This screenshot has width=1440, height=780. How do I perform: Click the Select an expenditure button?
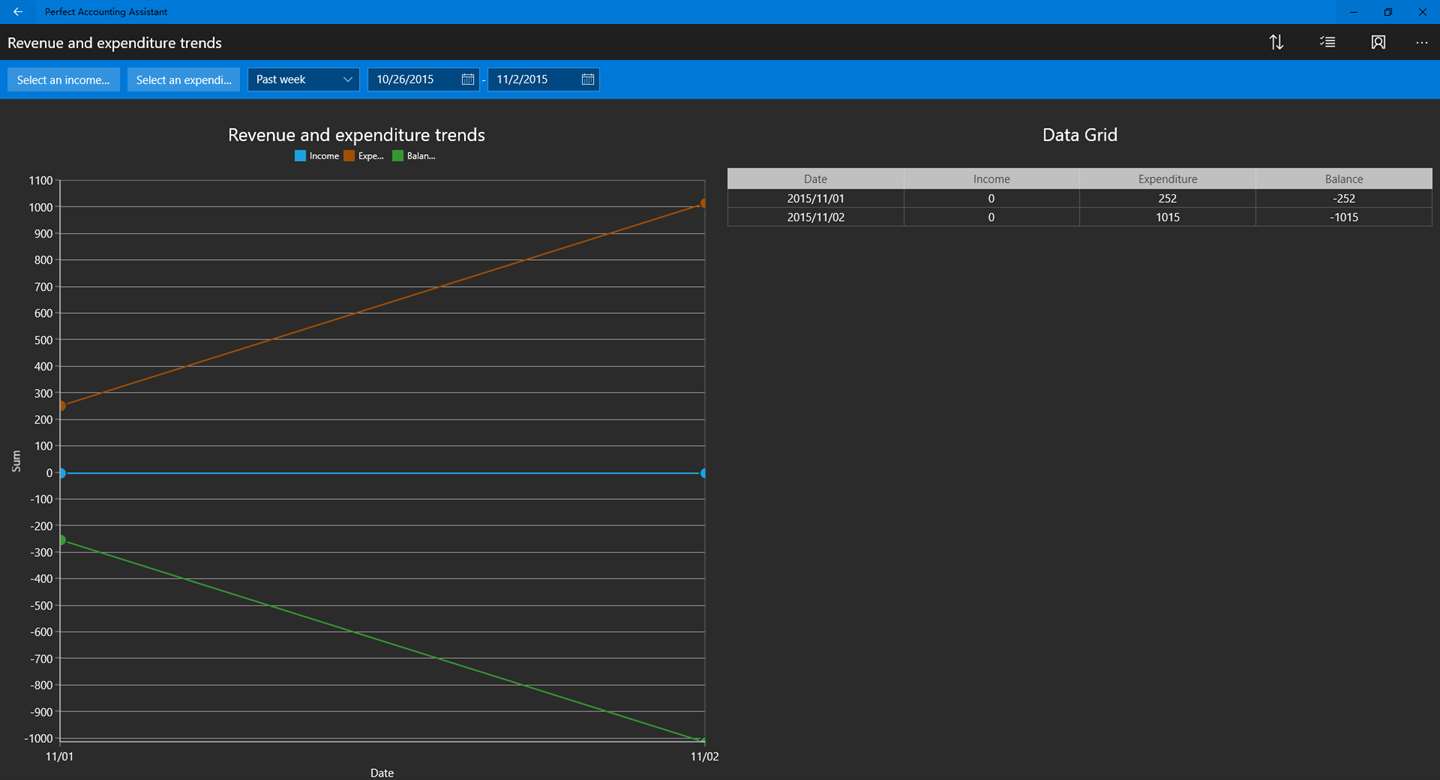184,79
